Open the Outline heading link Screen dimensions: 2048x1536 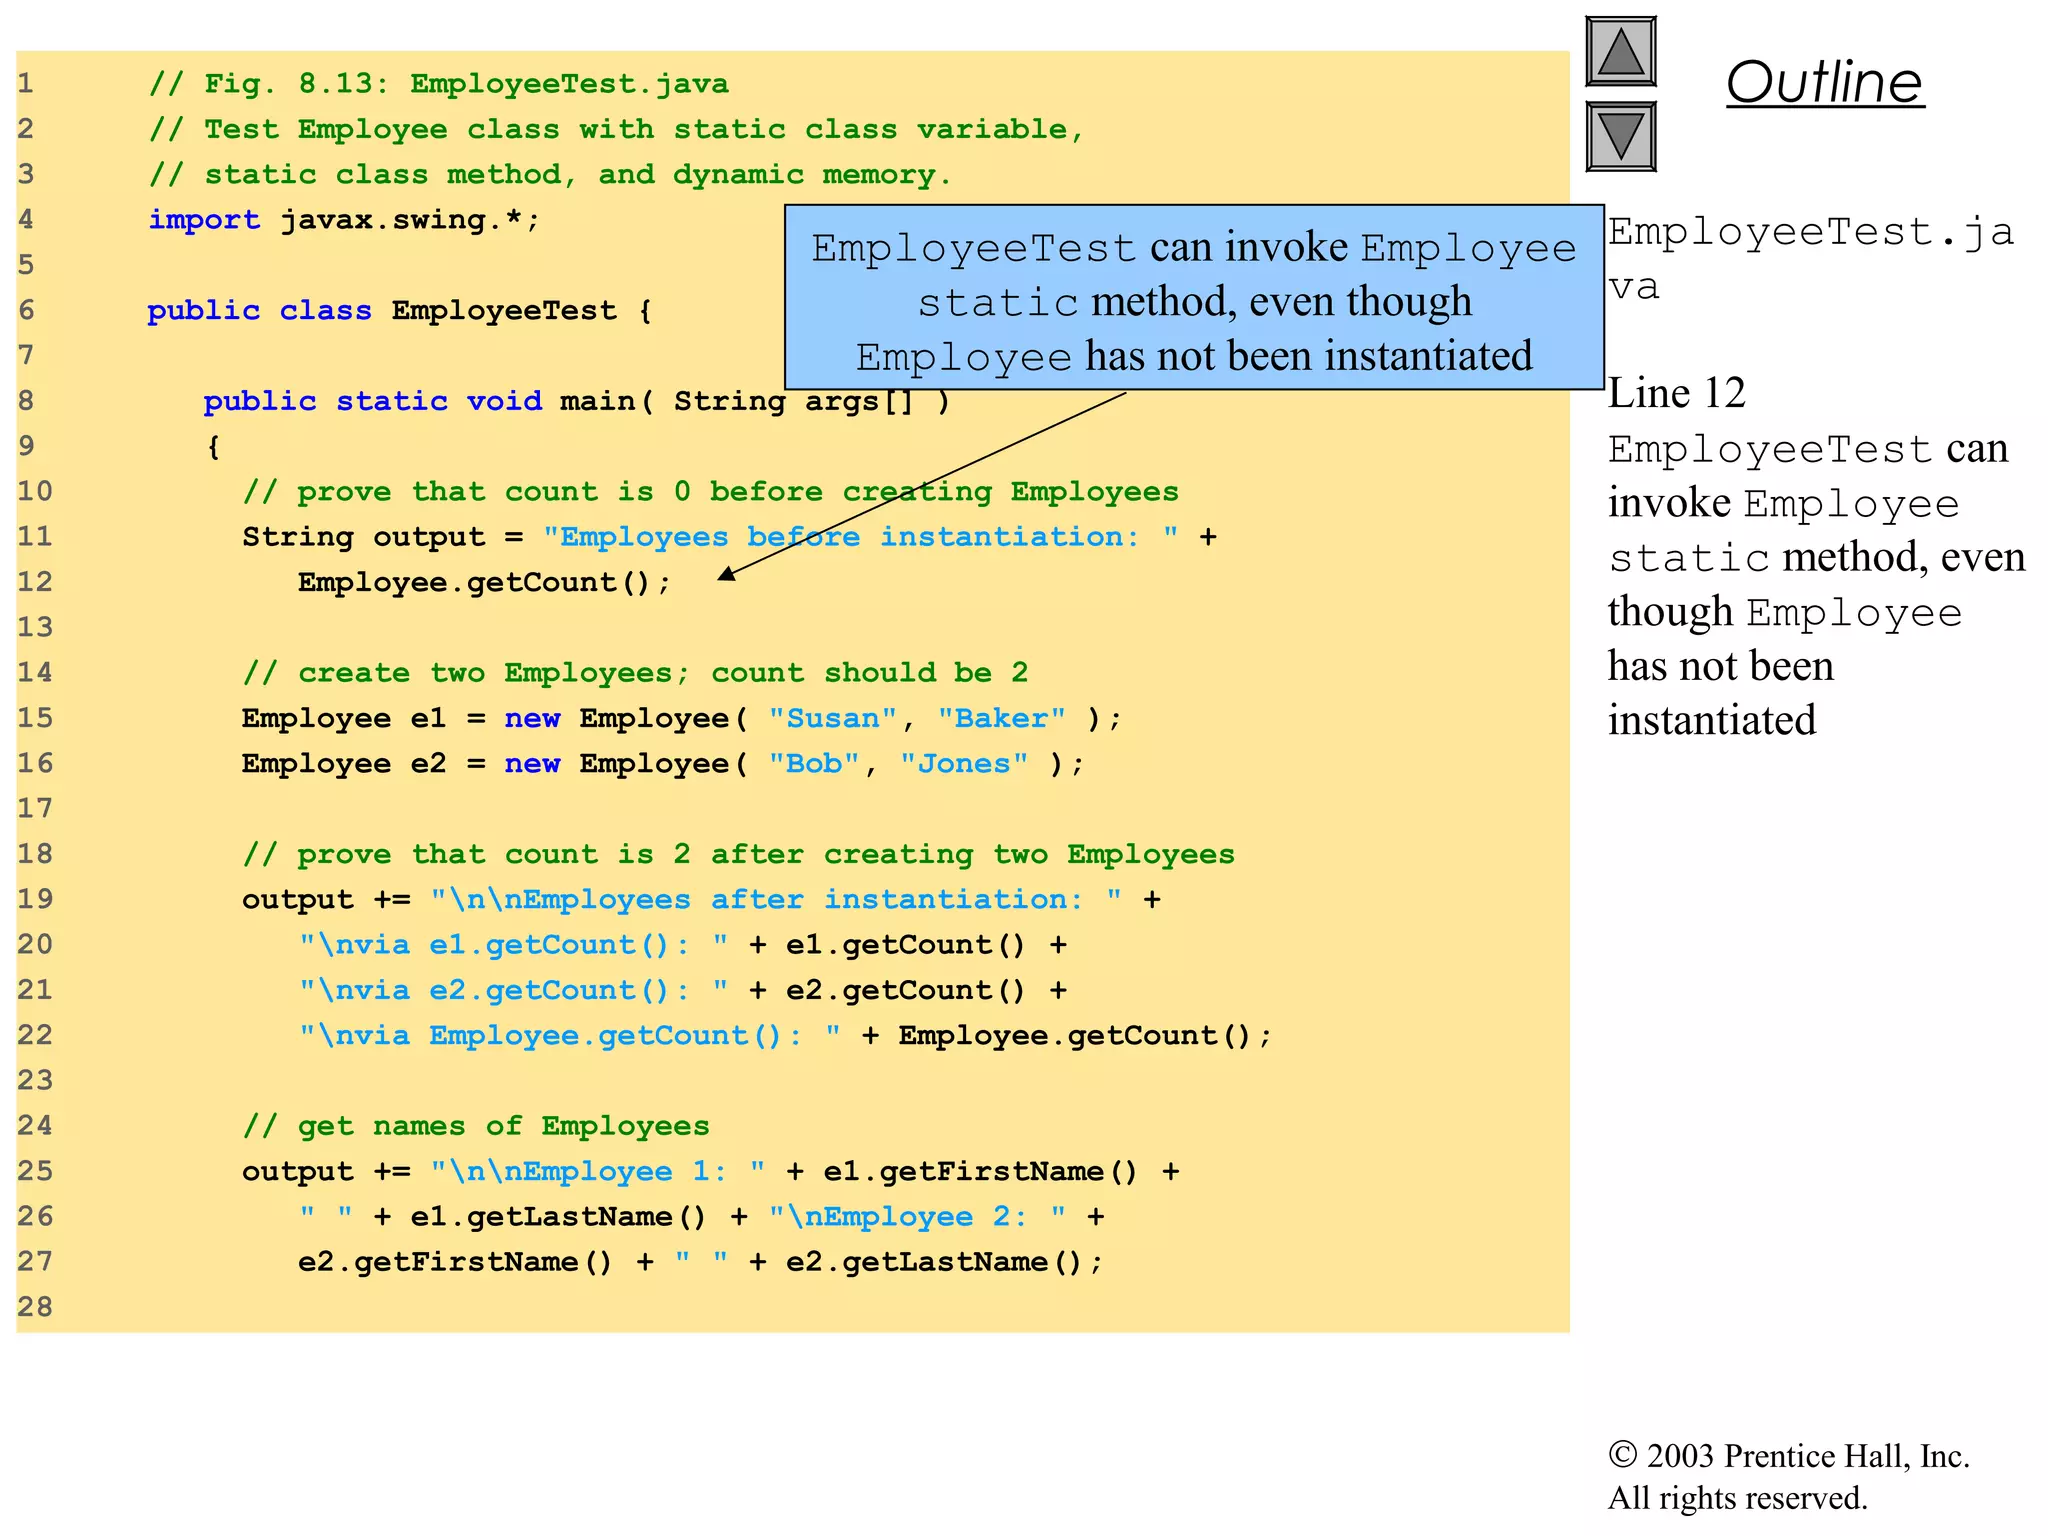click(x=1824, y=82)
